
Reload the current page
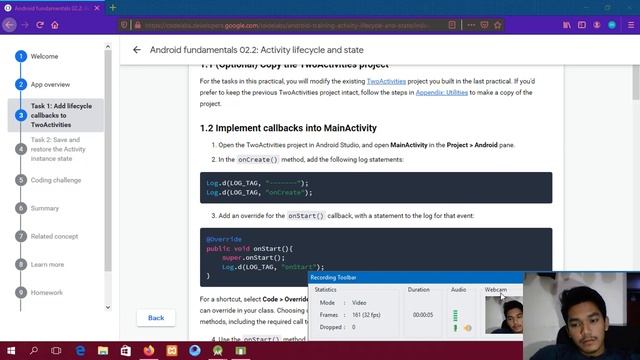pos(40,25)
